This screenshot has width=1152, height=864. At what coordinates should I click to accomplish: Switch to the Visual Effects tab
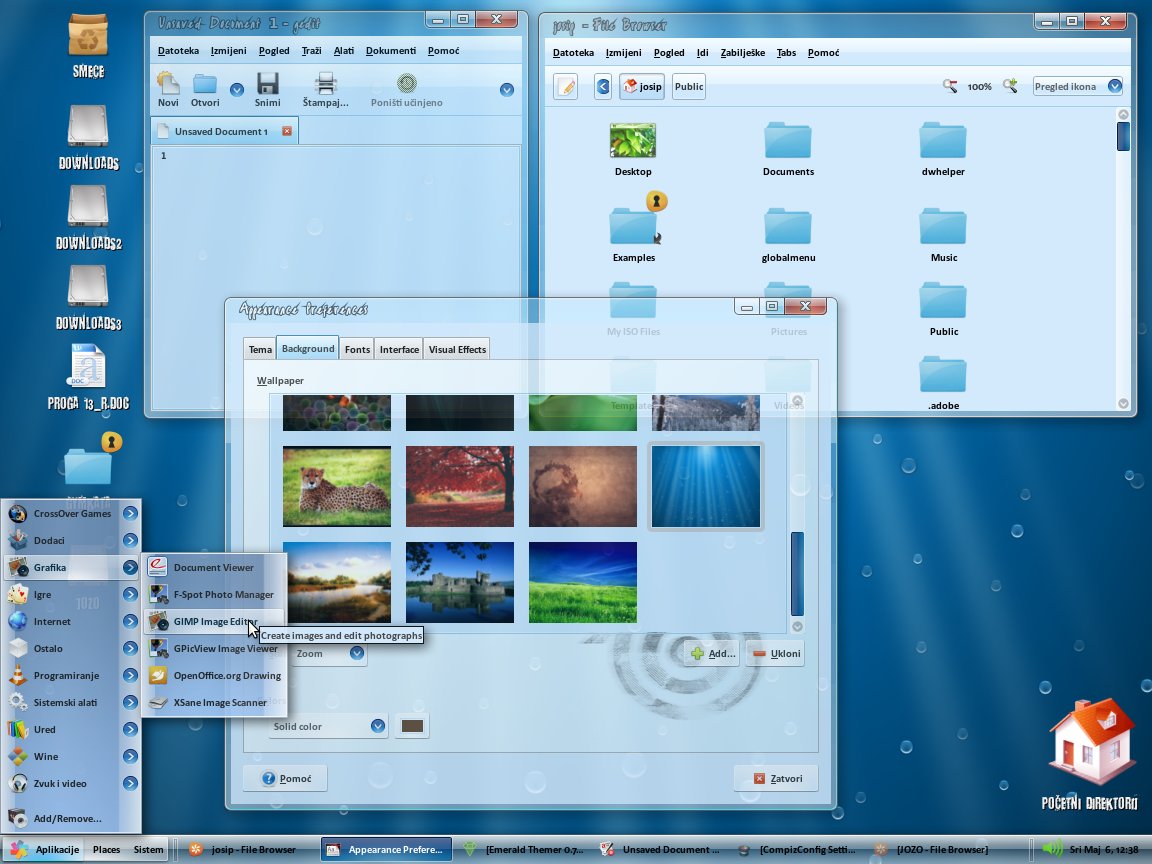(x=457, y=349)
